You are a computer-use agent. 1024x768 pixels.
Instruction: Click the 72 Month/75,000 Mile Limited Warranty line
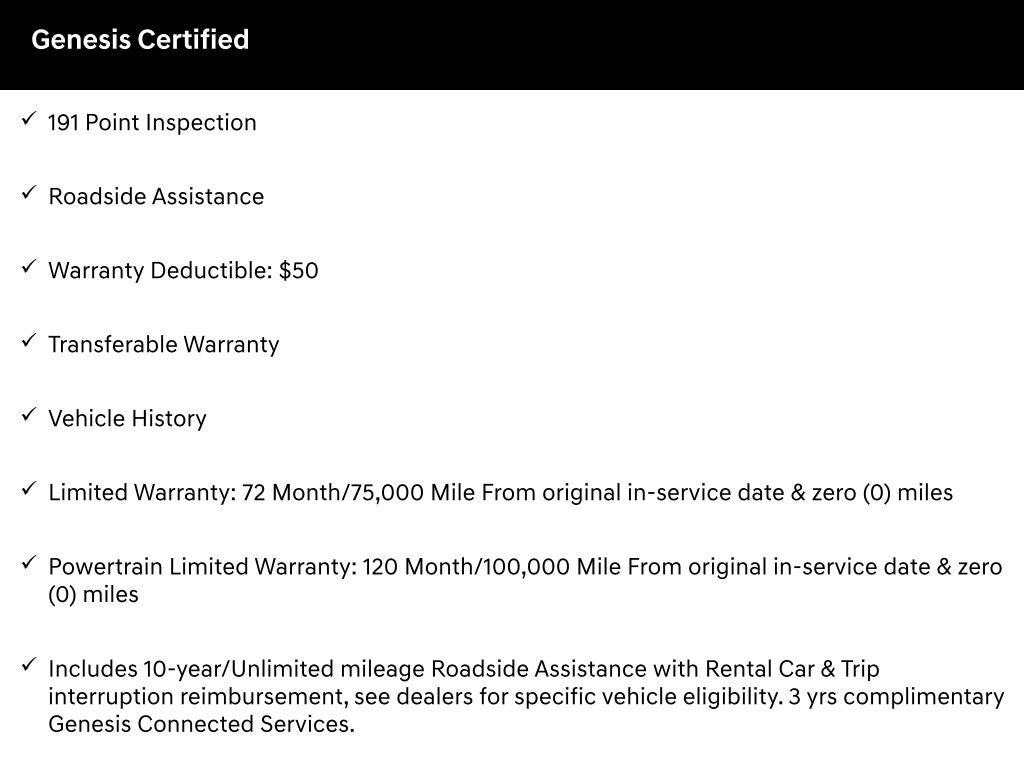click(500, 493)
